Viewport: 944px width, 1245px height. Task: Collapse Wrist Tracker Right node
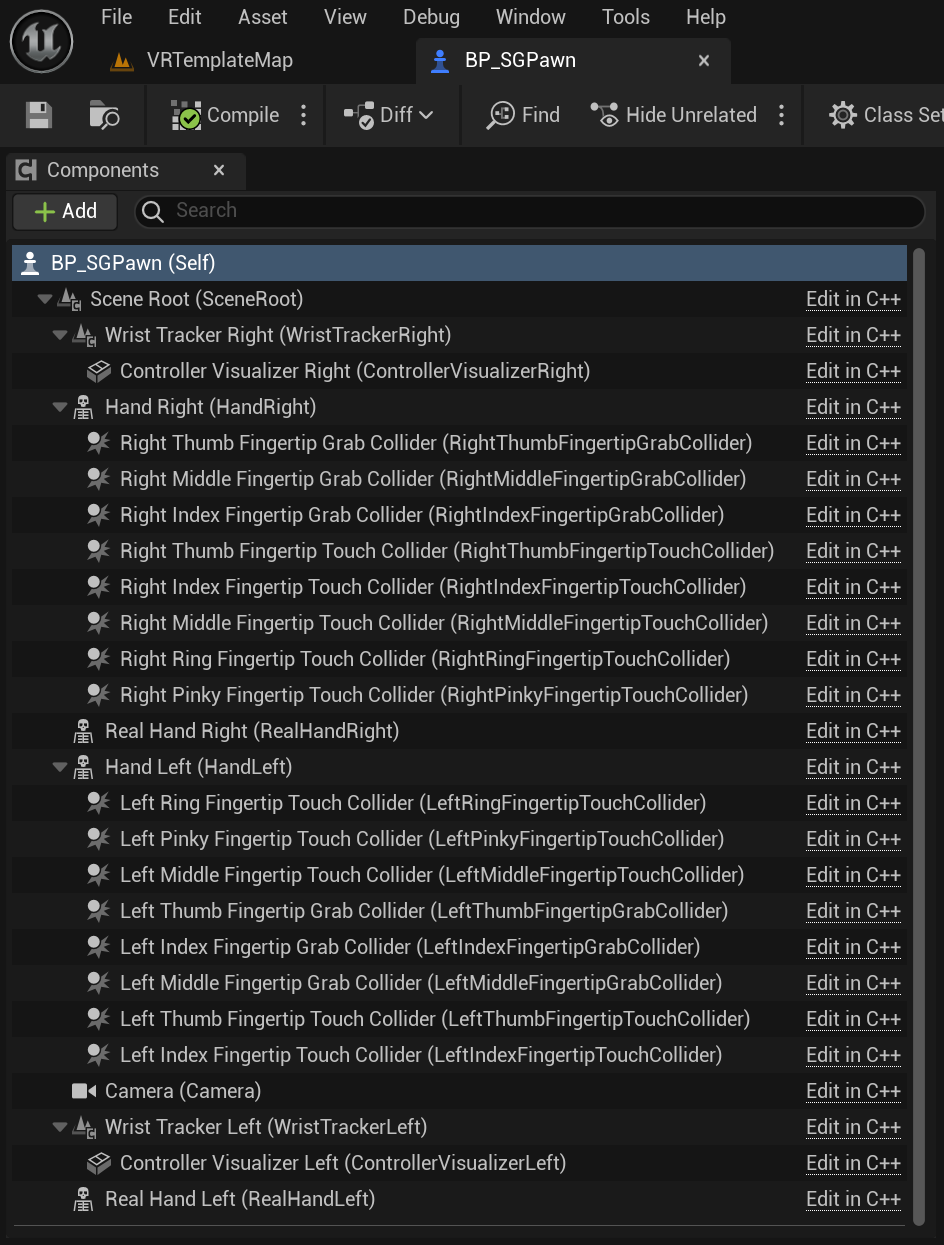59,335
